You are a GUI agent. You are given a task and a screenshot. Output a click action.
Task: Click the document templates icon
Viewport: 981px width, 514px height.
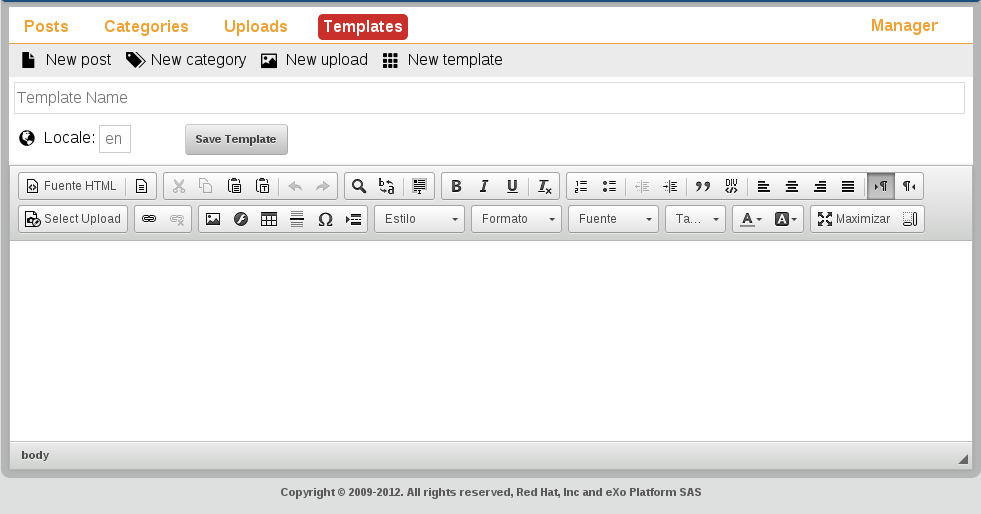click(141, 186)
